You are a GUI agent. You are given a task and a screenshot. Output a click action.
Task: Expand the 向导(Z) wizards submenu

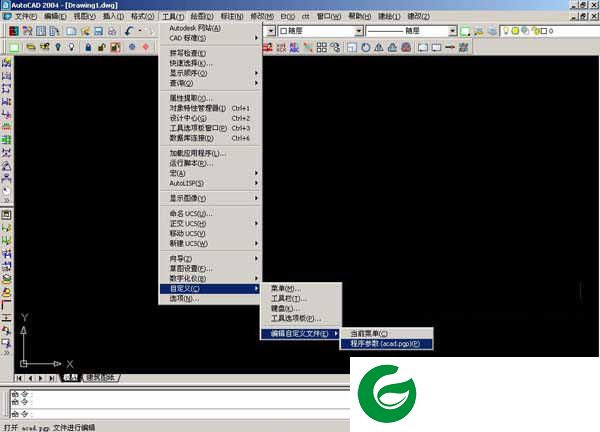pyautogui.click(x=210, y=259)
